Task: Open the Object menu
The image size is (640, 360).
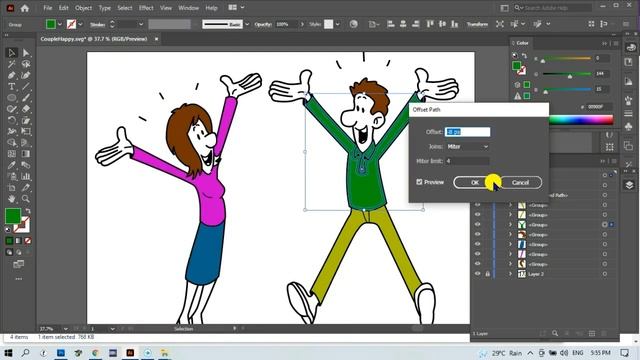Action: click(x=83, y=8)
